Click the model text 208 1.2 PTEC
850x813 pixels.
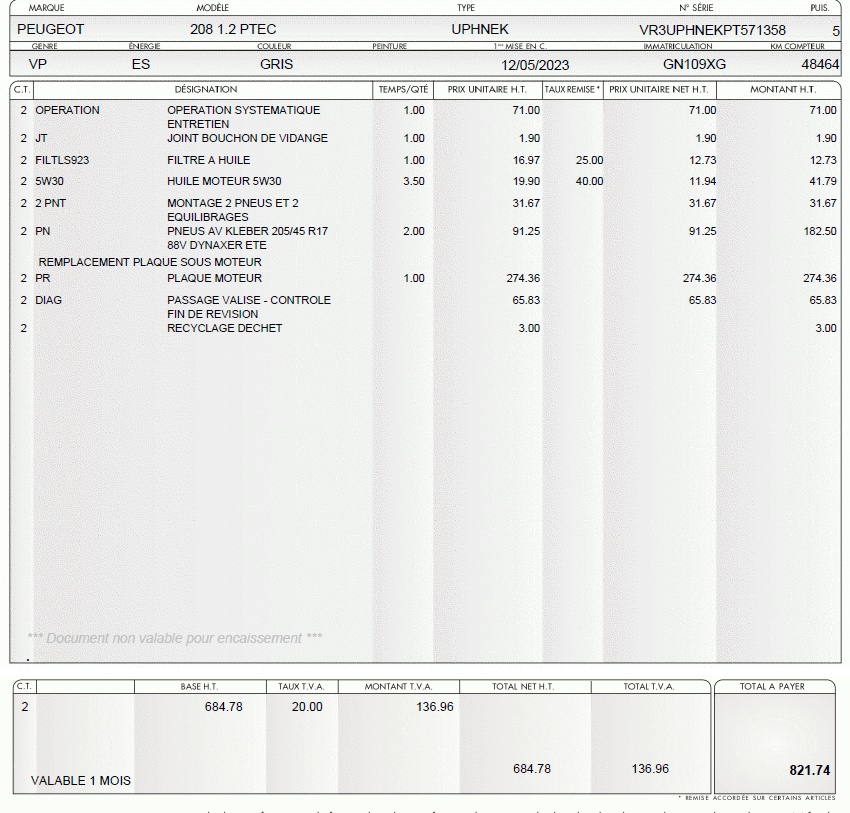click(x=233, y=29)
